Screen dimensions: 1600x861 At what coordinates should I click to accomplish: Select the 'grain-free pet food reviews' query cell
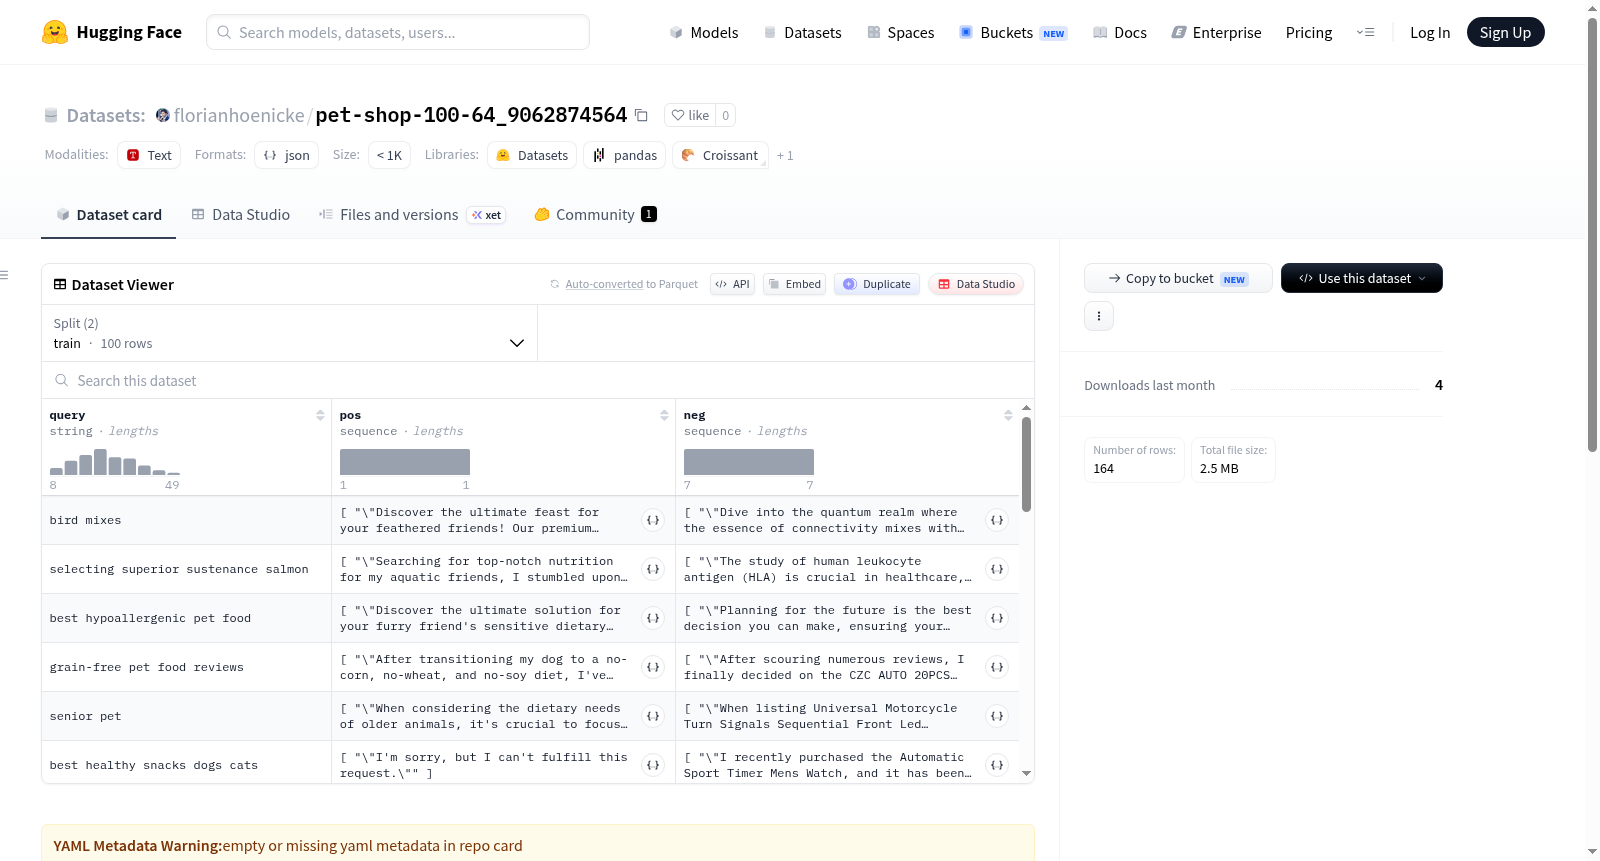coord(186,667)
